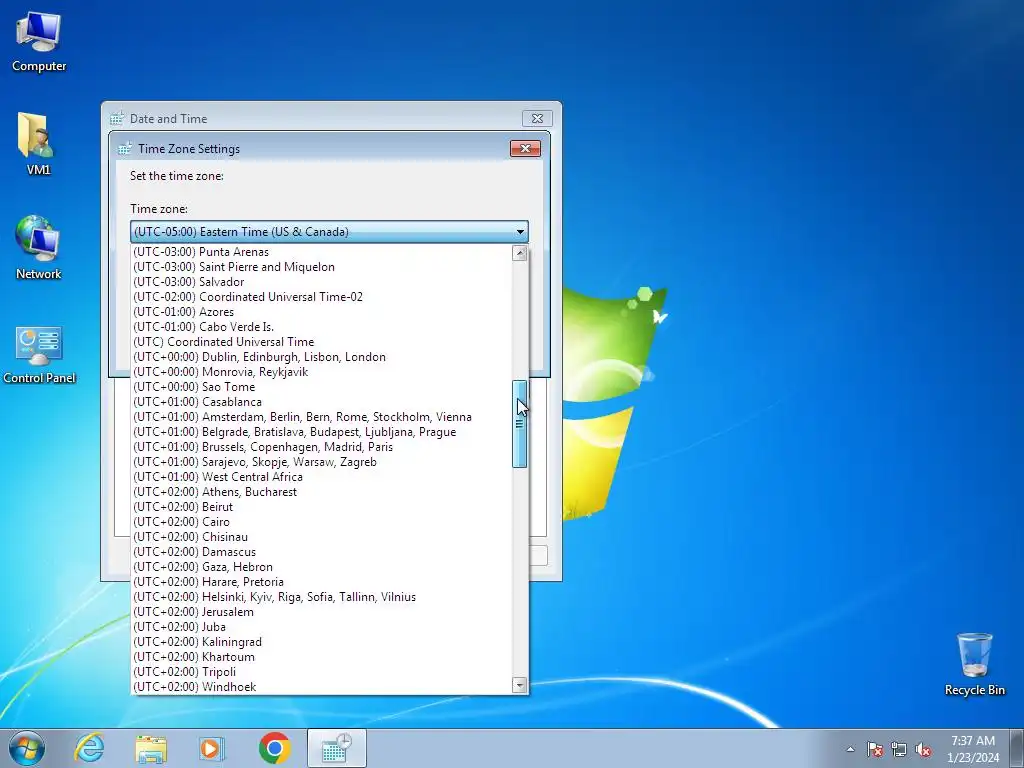The height and width of the screenshot is (768, 1024).
Task: Select (UTC-01:00) Azores
Action: click(322, 312)
